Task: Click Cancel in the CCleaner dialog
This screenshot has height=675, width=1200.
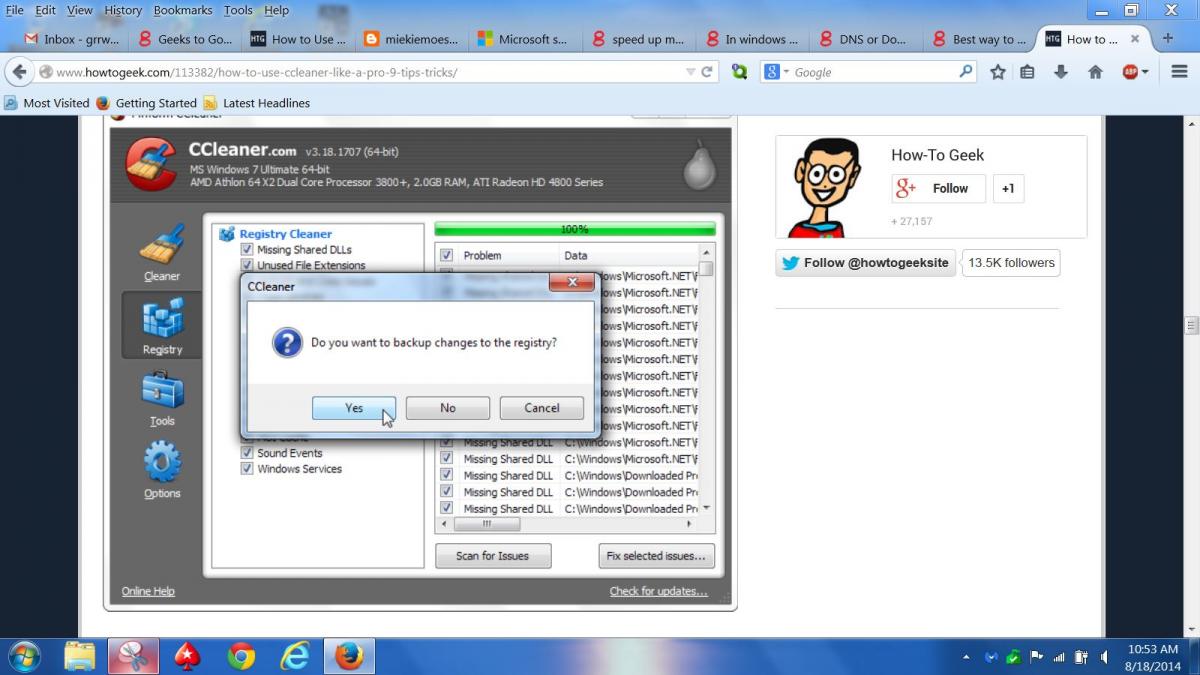Action: (x=542, y=408)
